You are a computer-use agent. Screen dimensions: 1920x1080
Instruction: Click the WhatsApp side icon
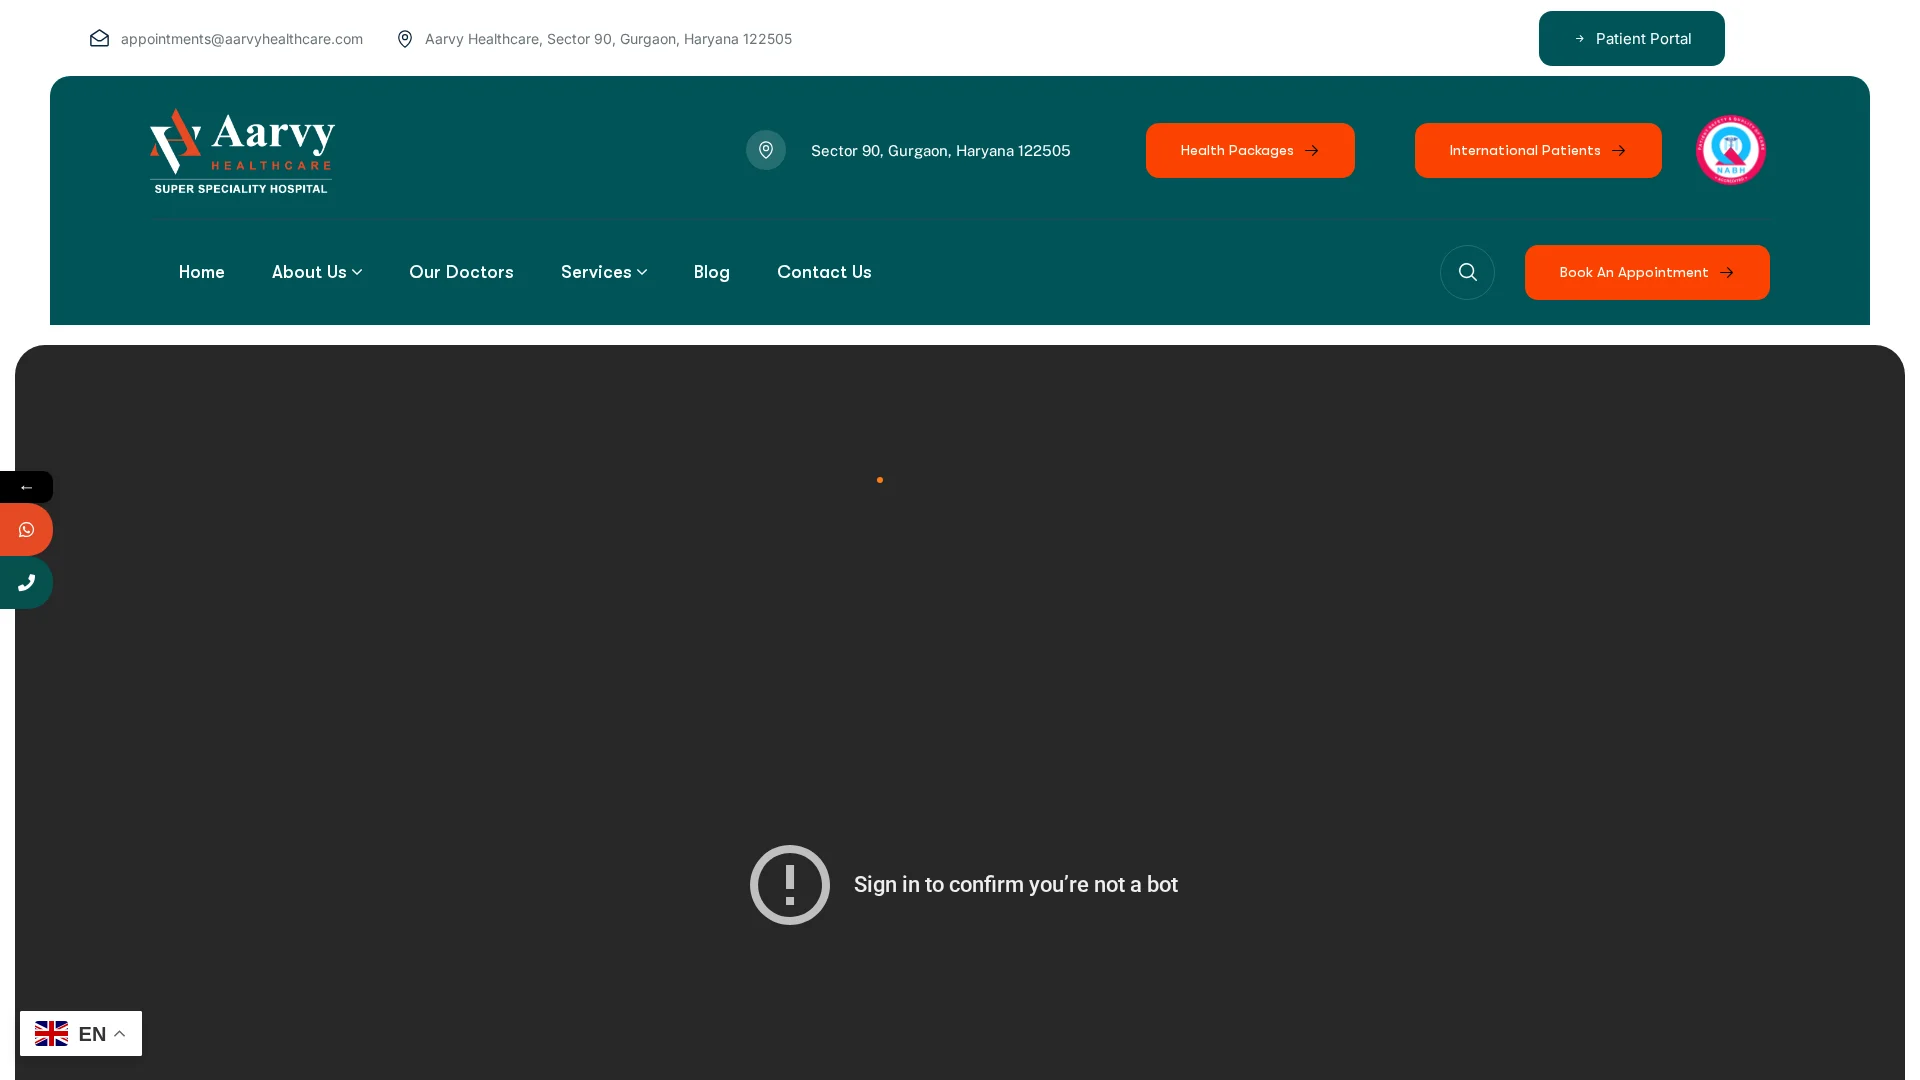[26, 530]
